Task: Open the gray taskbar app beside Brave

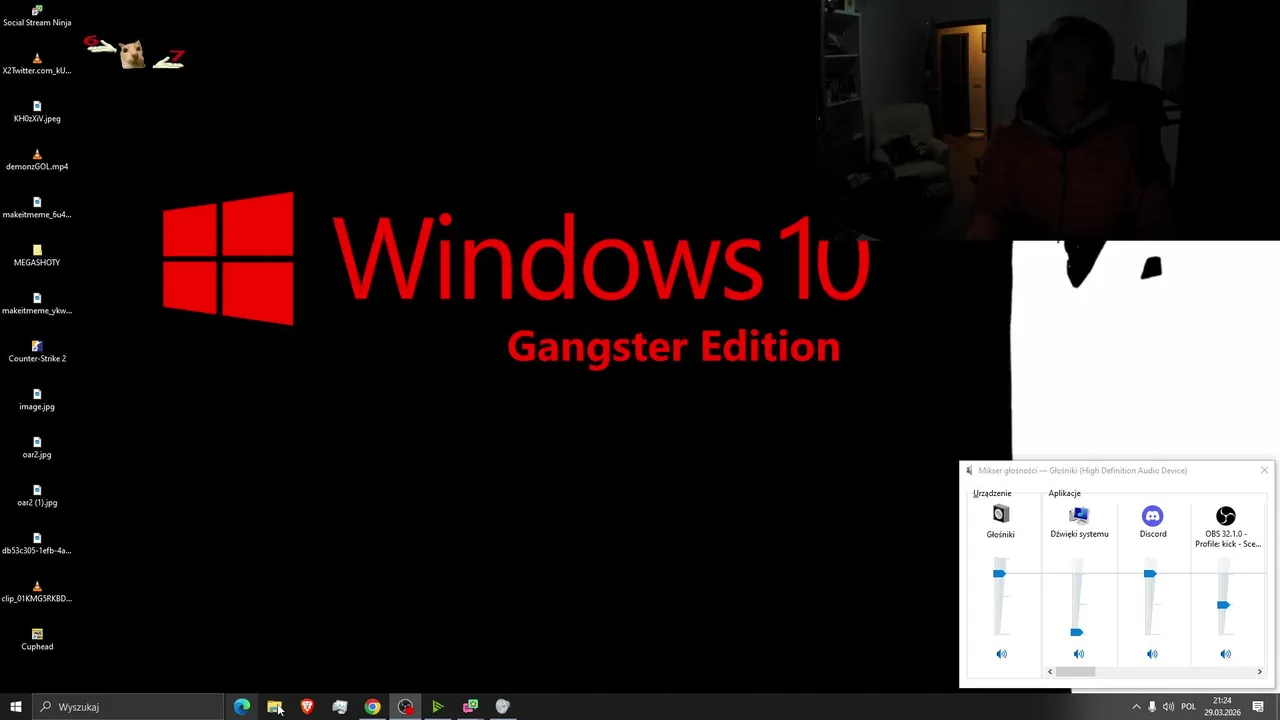Action: (x=340, y=707)
